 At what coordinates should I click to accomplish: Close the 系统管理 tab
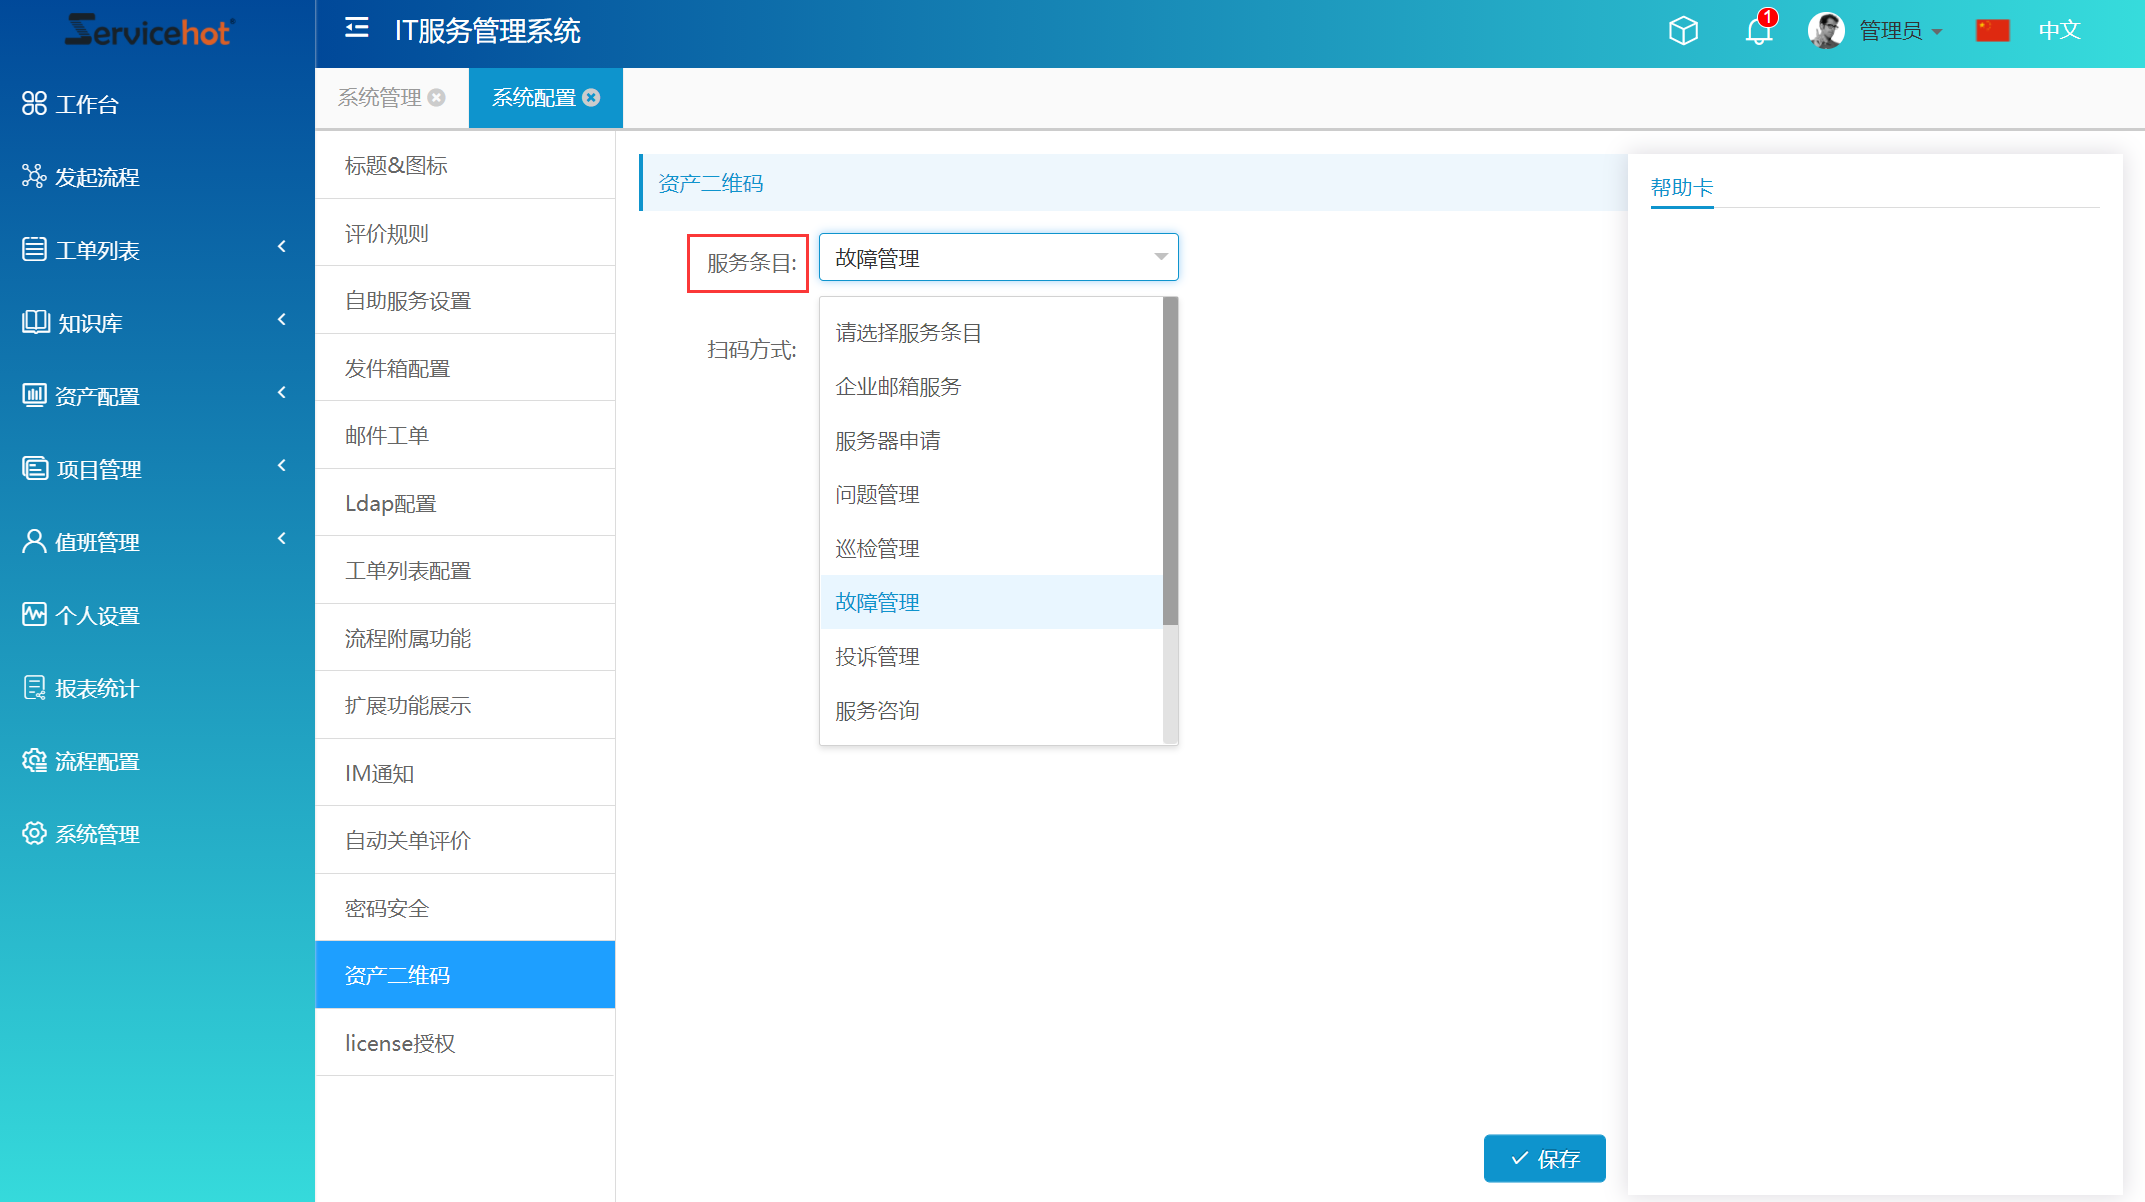pos(437,98)
